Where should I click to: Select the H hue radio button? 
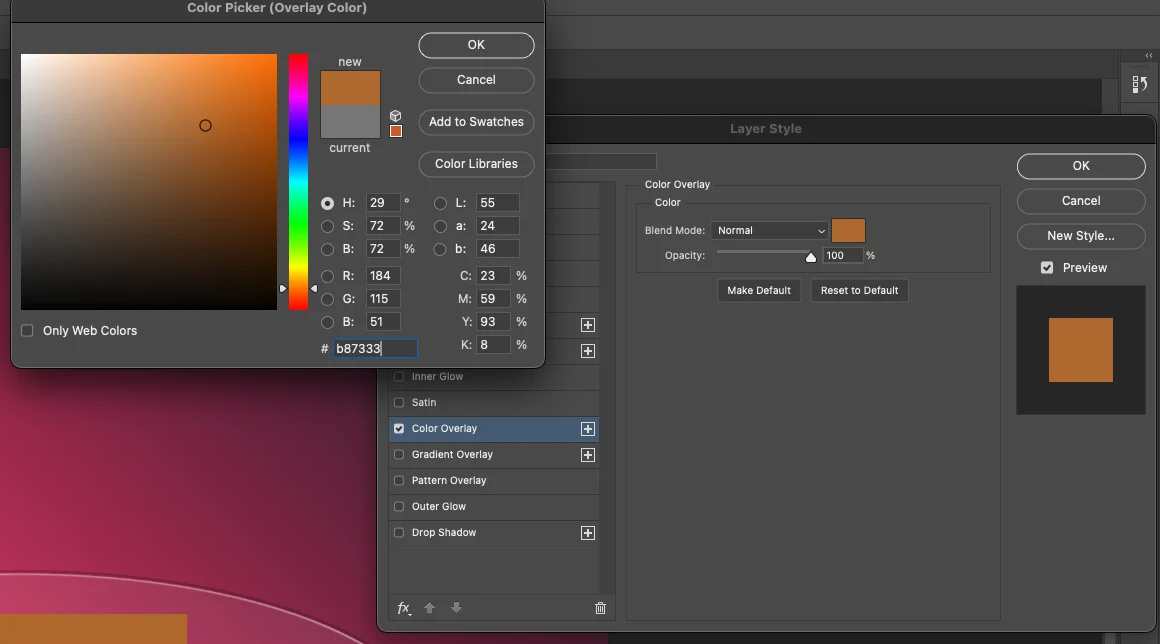327,203
